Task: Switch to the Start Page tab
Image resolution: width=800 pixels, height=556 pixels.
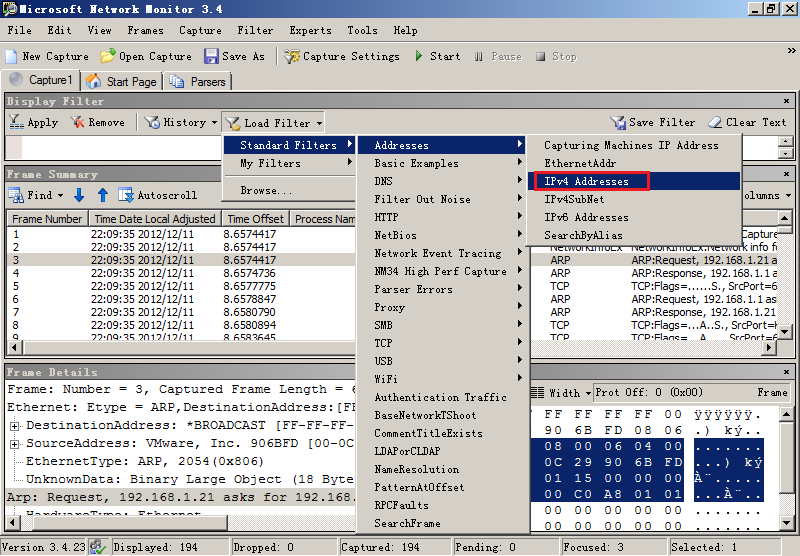Action: pyautogui.click(x=122, y=82)
